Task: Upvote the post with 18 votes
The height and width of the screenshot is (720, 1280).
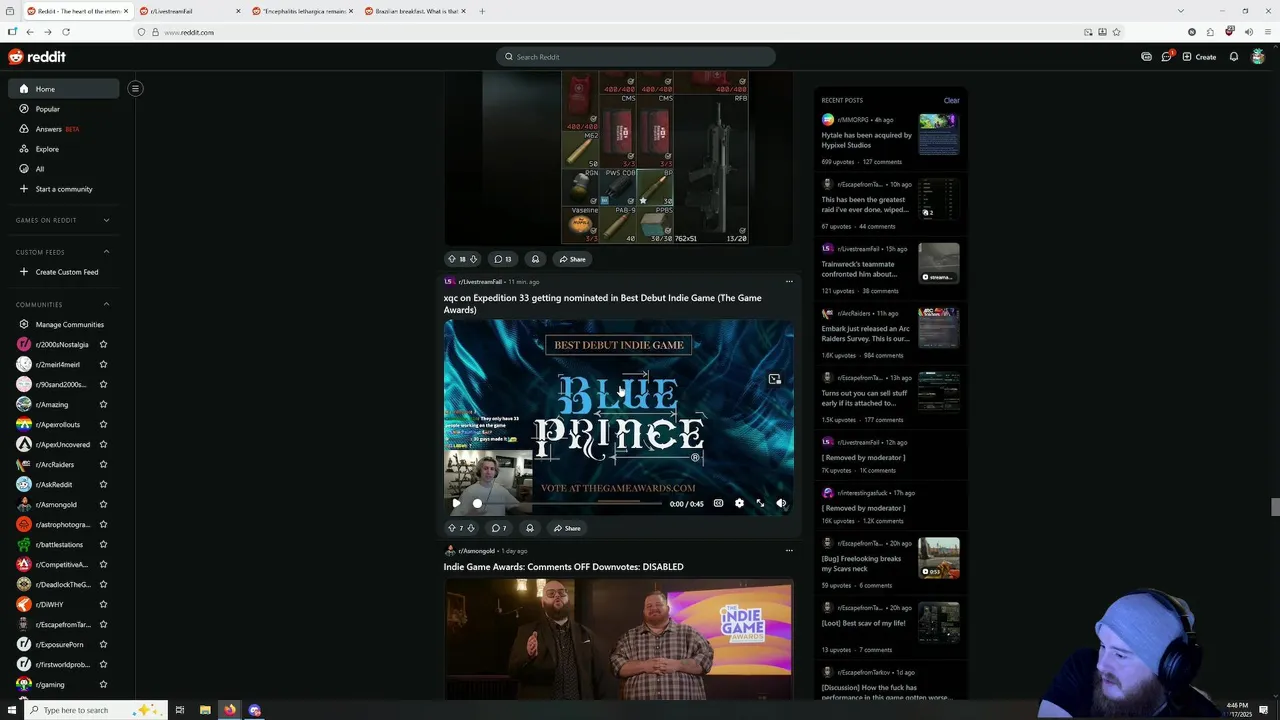Action: (451, 259)
